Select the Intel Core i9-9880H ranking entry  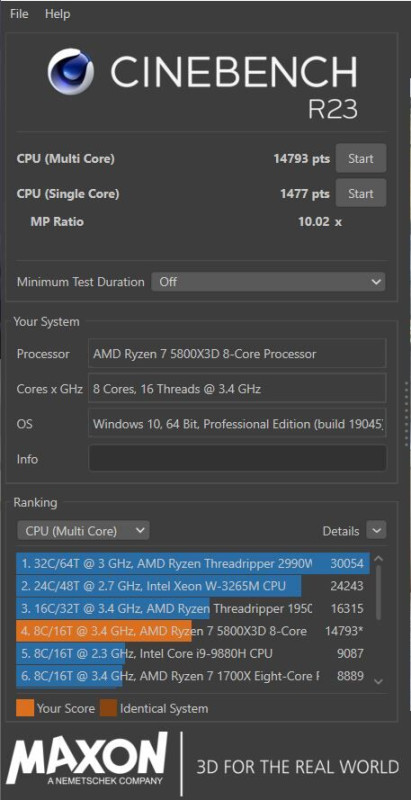(193, 654)
